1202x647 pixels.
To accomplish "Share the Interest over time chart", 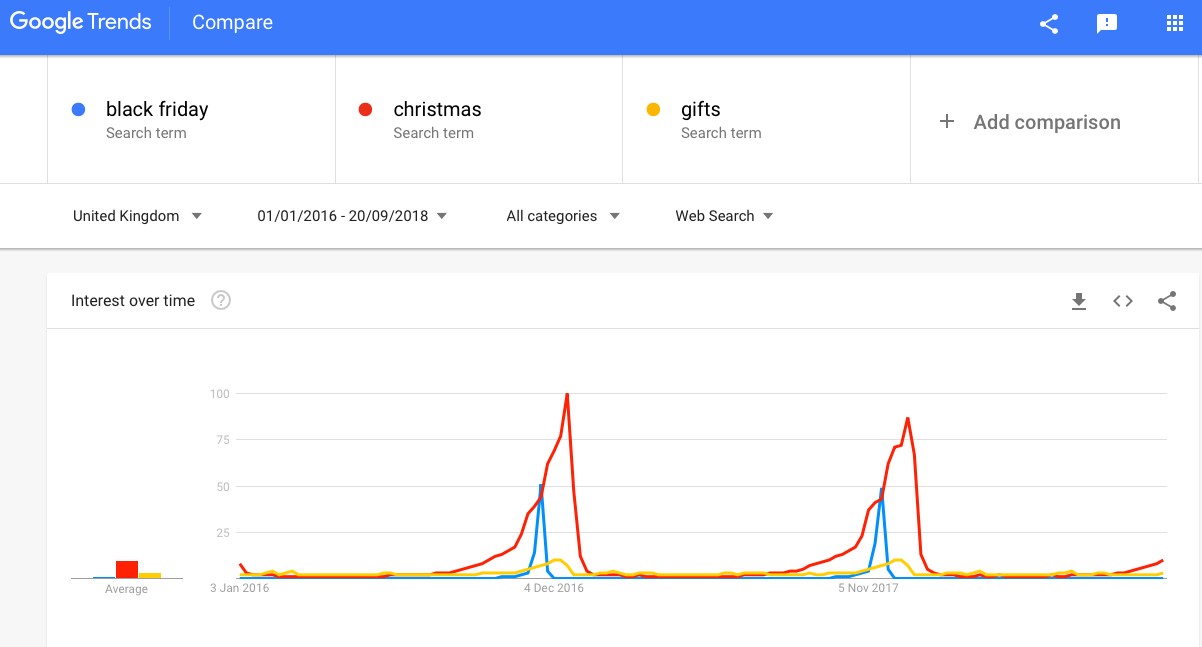I will [x=1167, y=301].
